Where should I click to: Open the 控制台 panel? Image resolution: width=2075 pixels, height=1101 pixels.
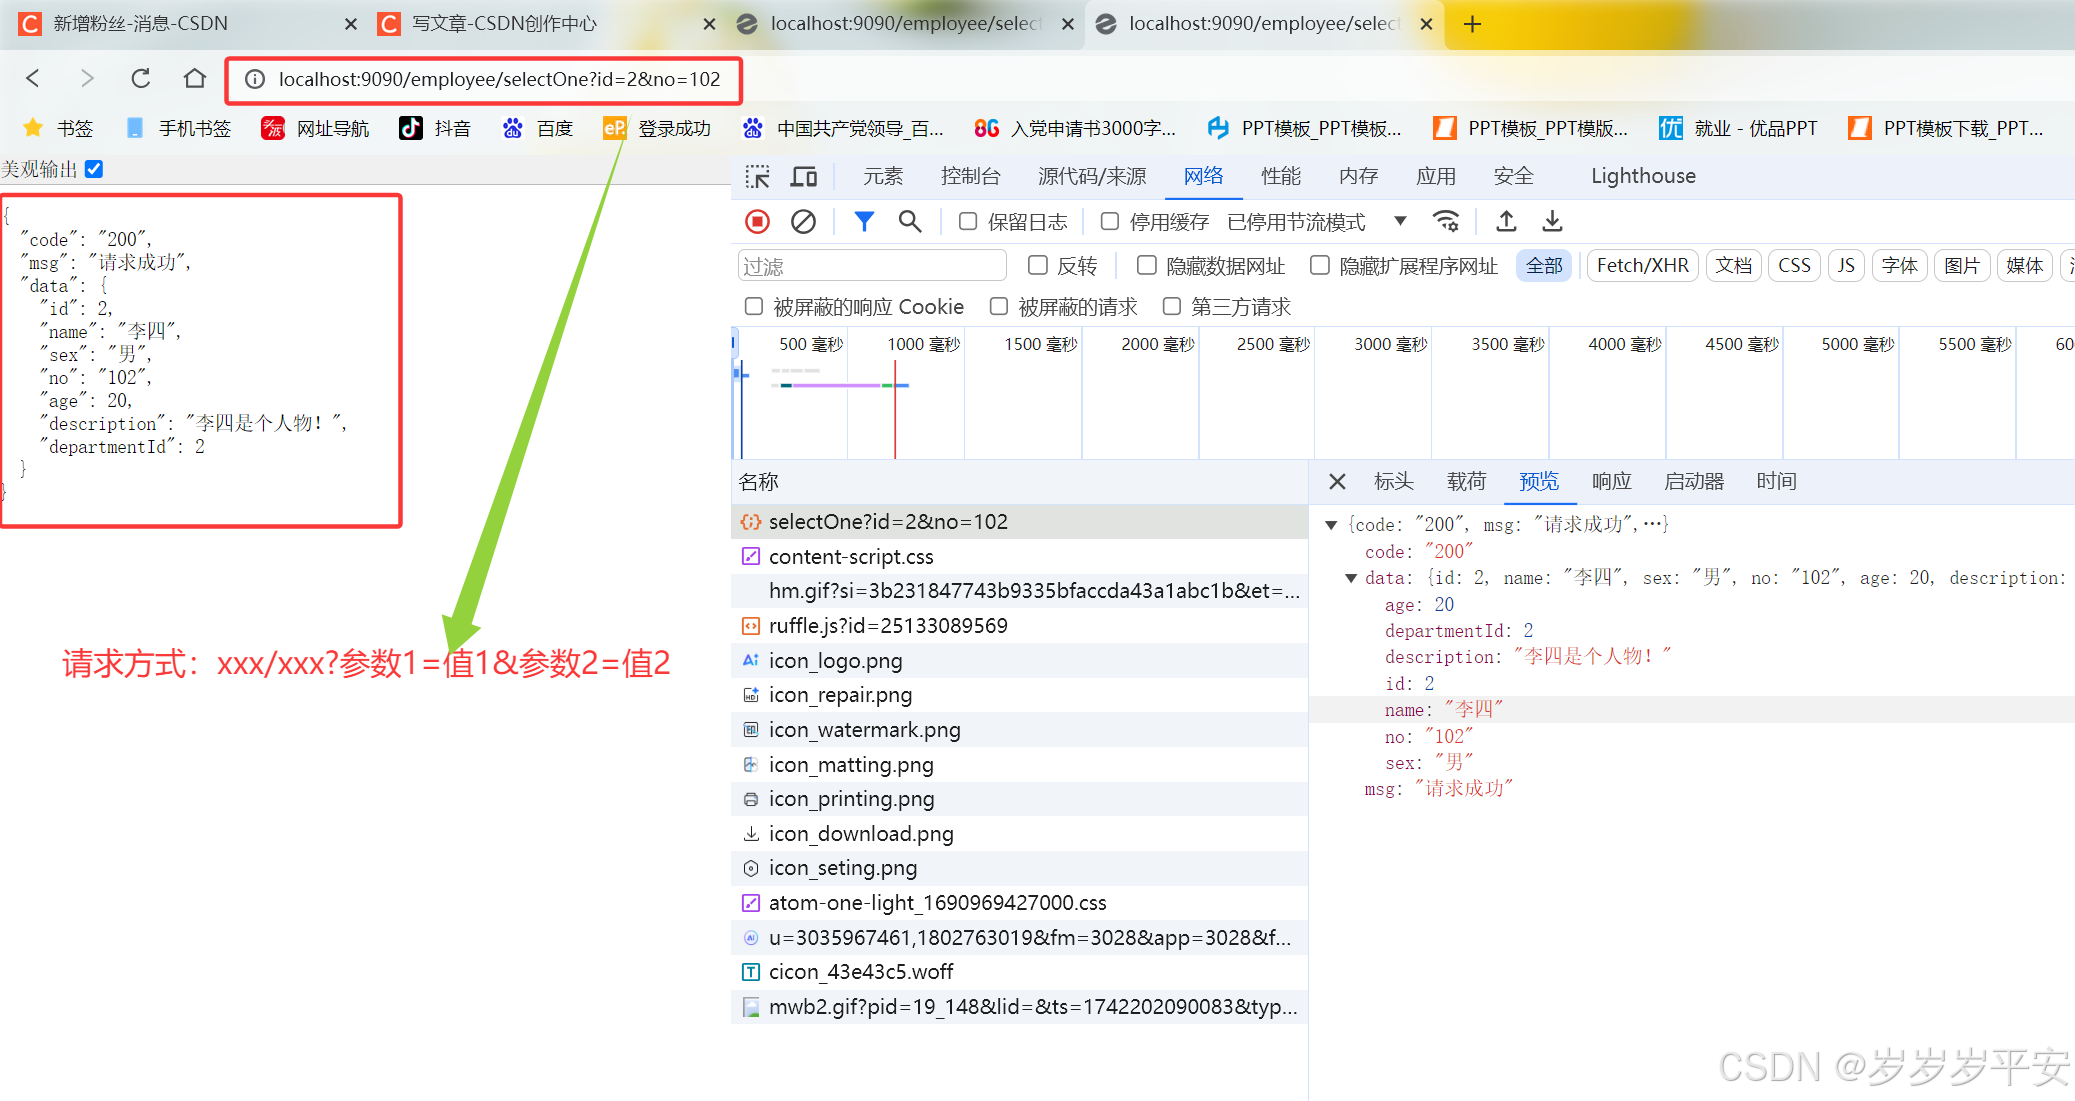pos(969,175)
